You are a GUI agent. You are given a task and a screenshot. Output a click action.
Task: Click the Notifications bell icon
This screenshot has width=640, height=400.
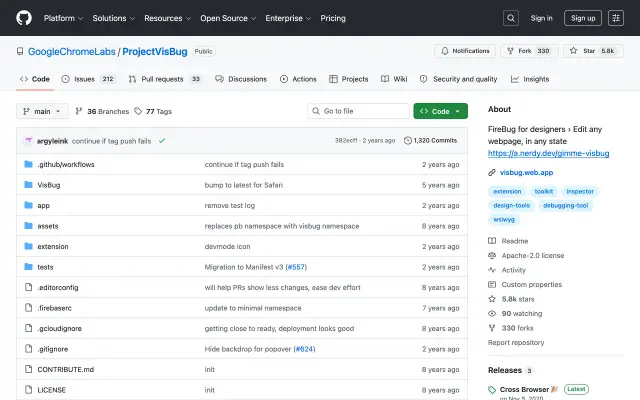[444, 51]
